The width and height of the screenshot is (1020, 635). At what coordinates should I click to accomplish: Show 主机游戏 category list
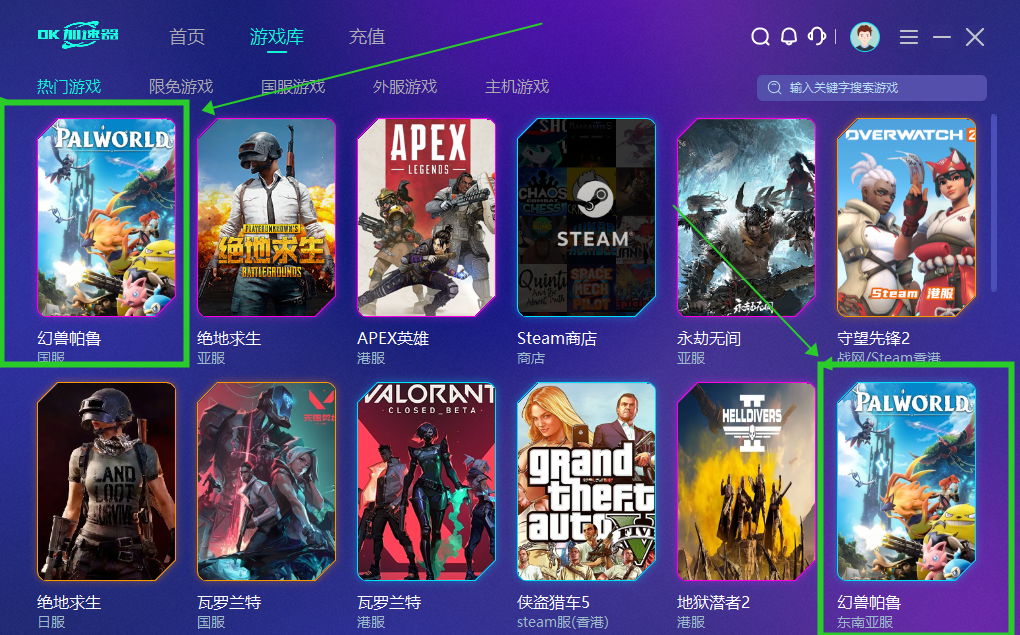tap(517, 87)
